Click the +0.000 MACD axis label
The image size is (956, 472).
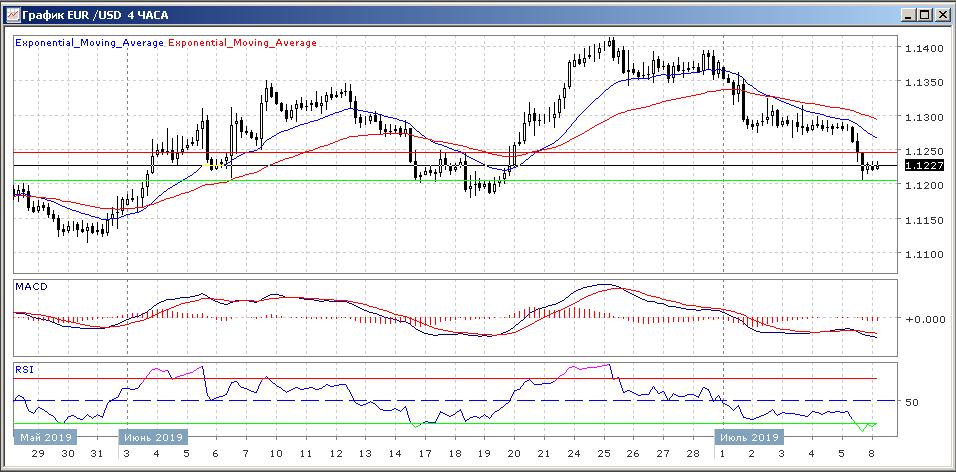tap(923, 319)
